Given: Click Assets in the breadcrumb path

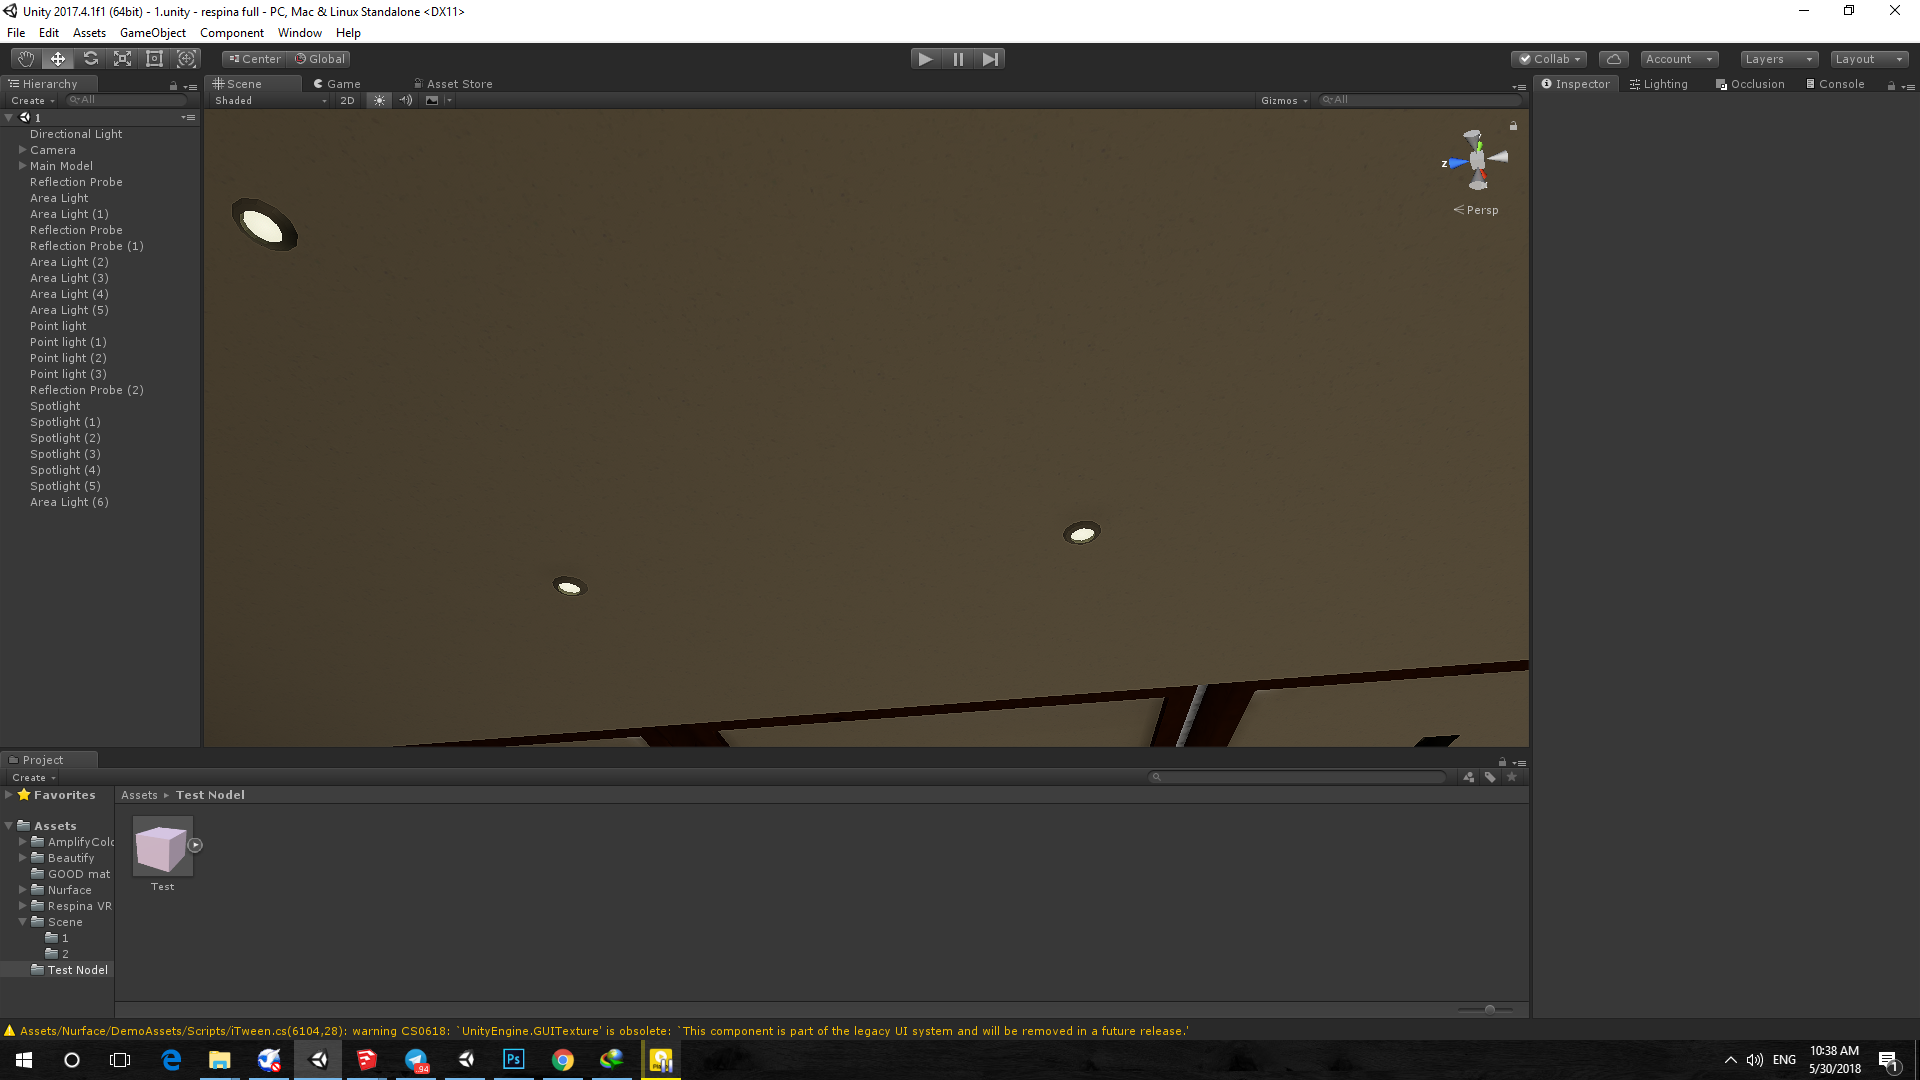Looking at the screenshot, I should 140,795.
